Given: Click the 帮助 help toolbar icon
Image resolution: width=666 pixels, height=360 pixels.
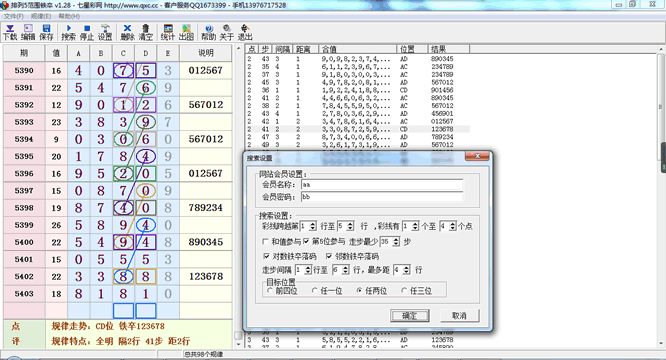Looking at the screenshot, I should tap(208, 32).
